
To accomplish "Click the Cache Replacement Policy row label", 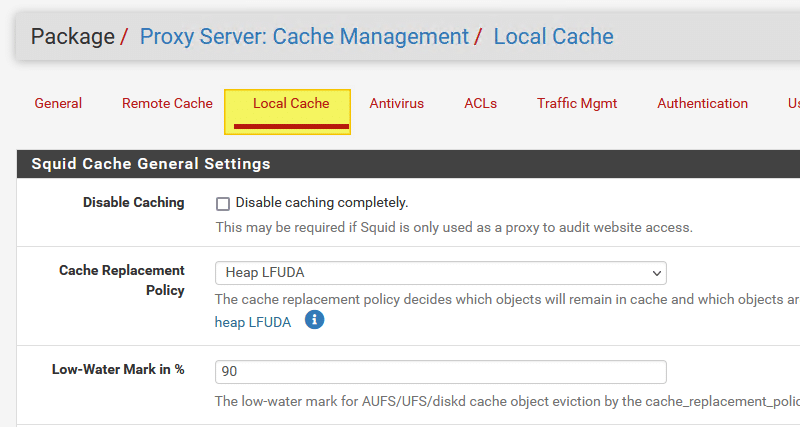I will point(122,280).
